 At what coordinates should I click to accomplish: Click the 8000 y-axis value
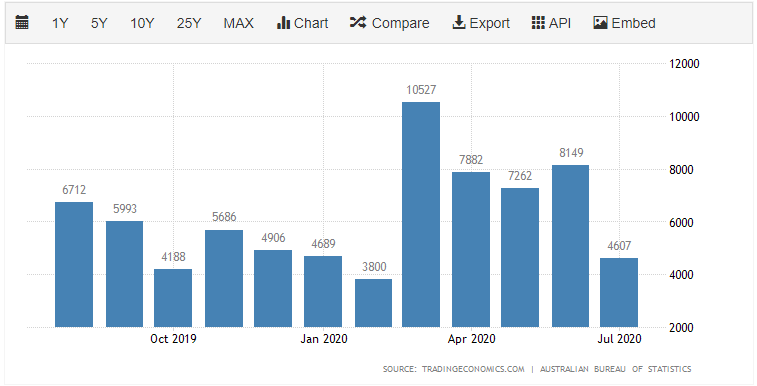681,170
